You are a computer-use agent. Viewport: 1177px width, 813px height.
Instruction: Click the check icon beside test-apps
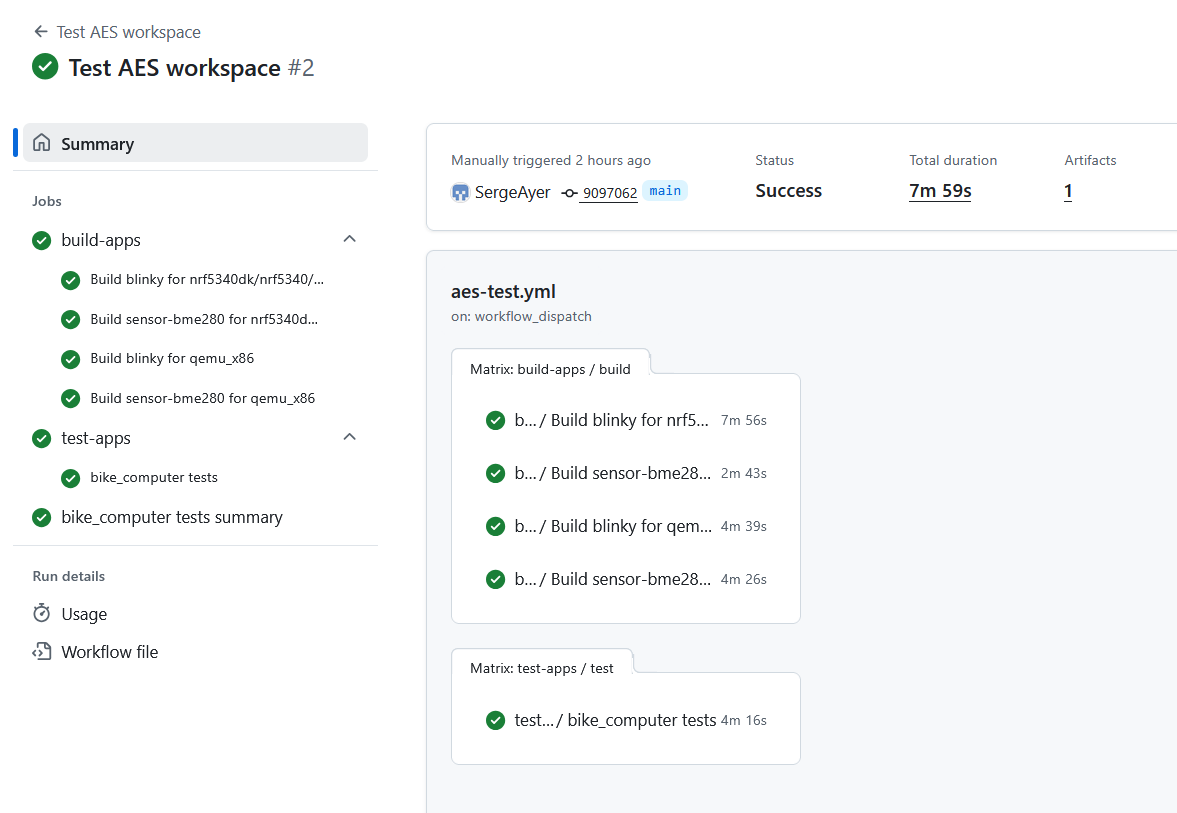(x=41, y=438)
